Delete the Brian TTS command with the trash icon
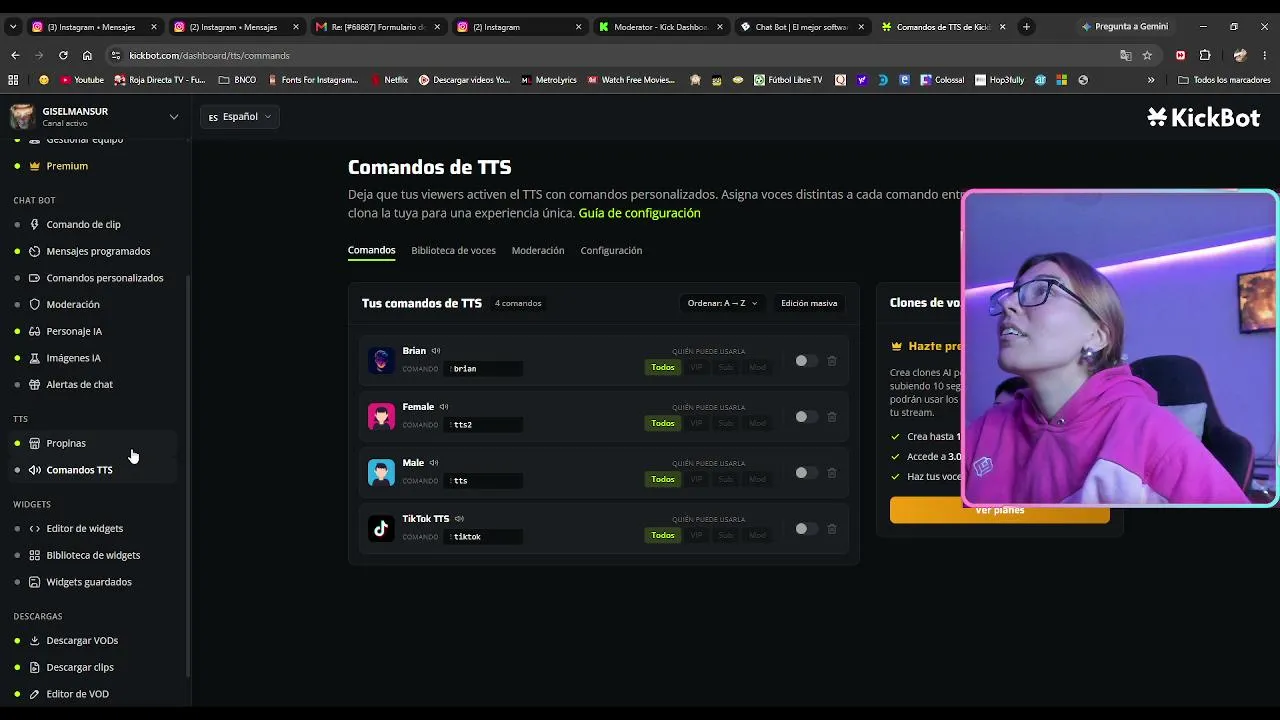 [x=831, y=361]
